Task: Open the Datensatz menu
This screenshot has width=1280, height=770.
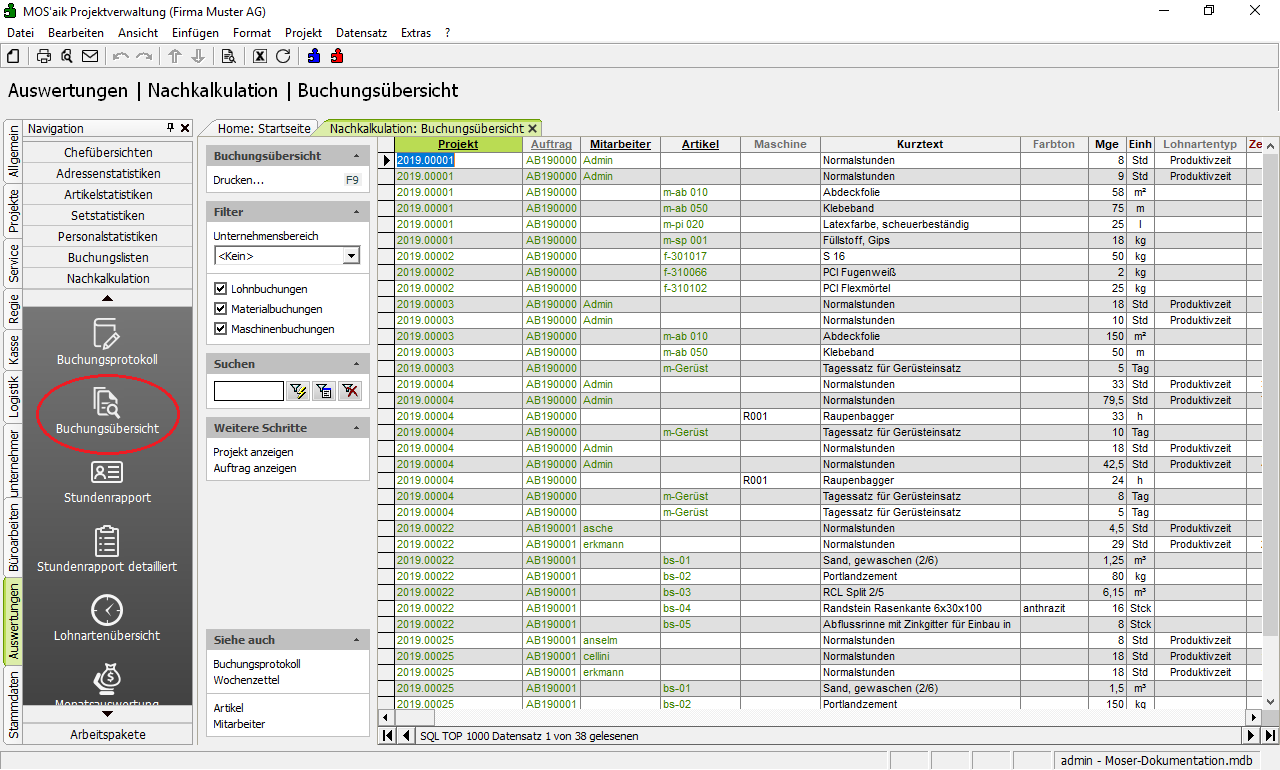Action: tap(361, 33)
